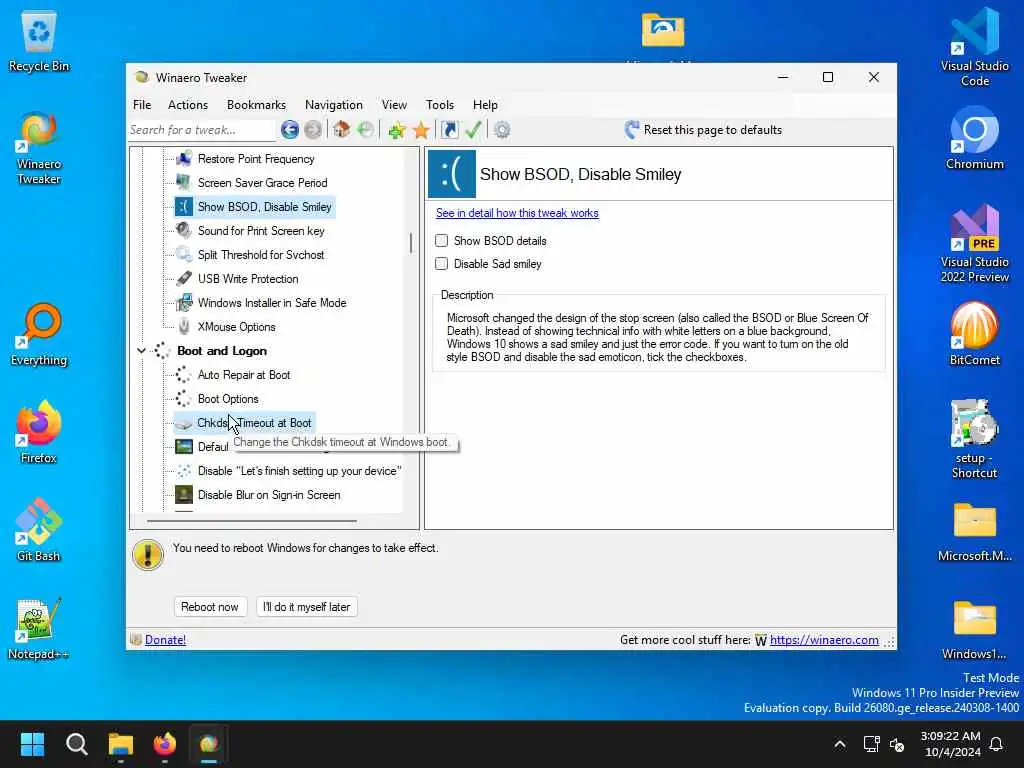Click I'll do it myself later button
Screen dimensions: 1024x768
(x=306, y=607)
